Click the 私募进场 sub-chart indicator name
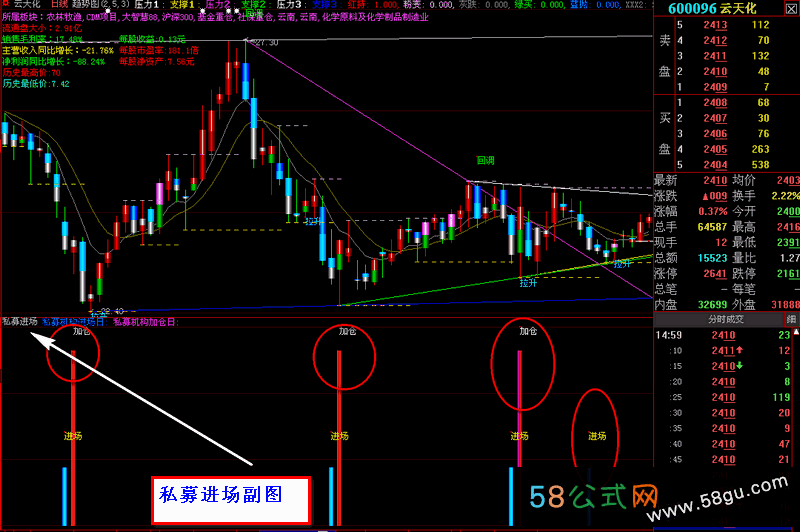 pos(20,321)
